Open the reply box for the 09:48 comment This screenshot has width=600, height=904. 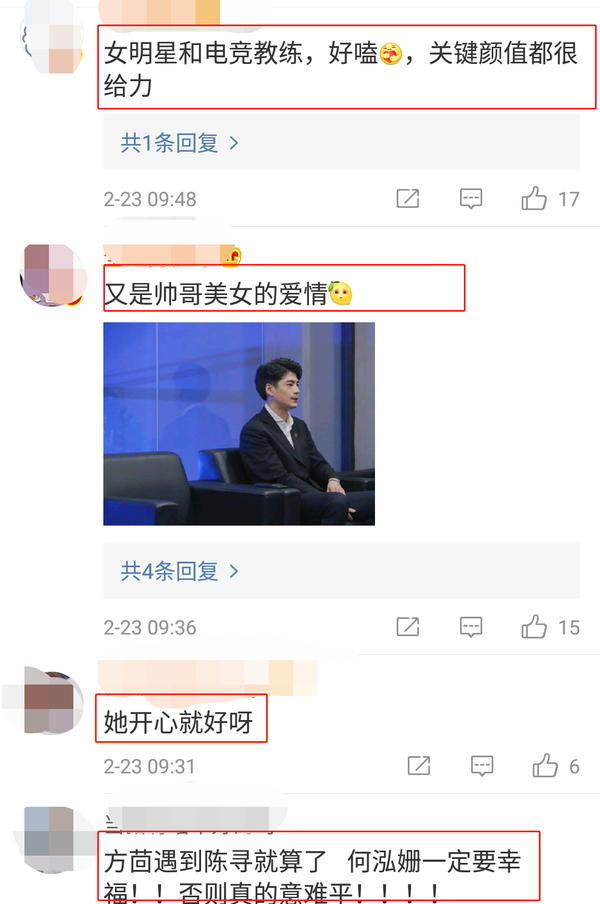(x=471, y=199)
